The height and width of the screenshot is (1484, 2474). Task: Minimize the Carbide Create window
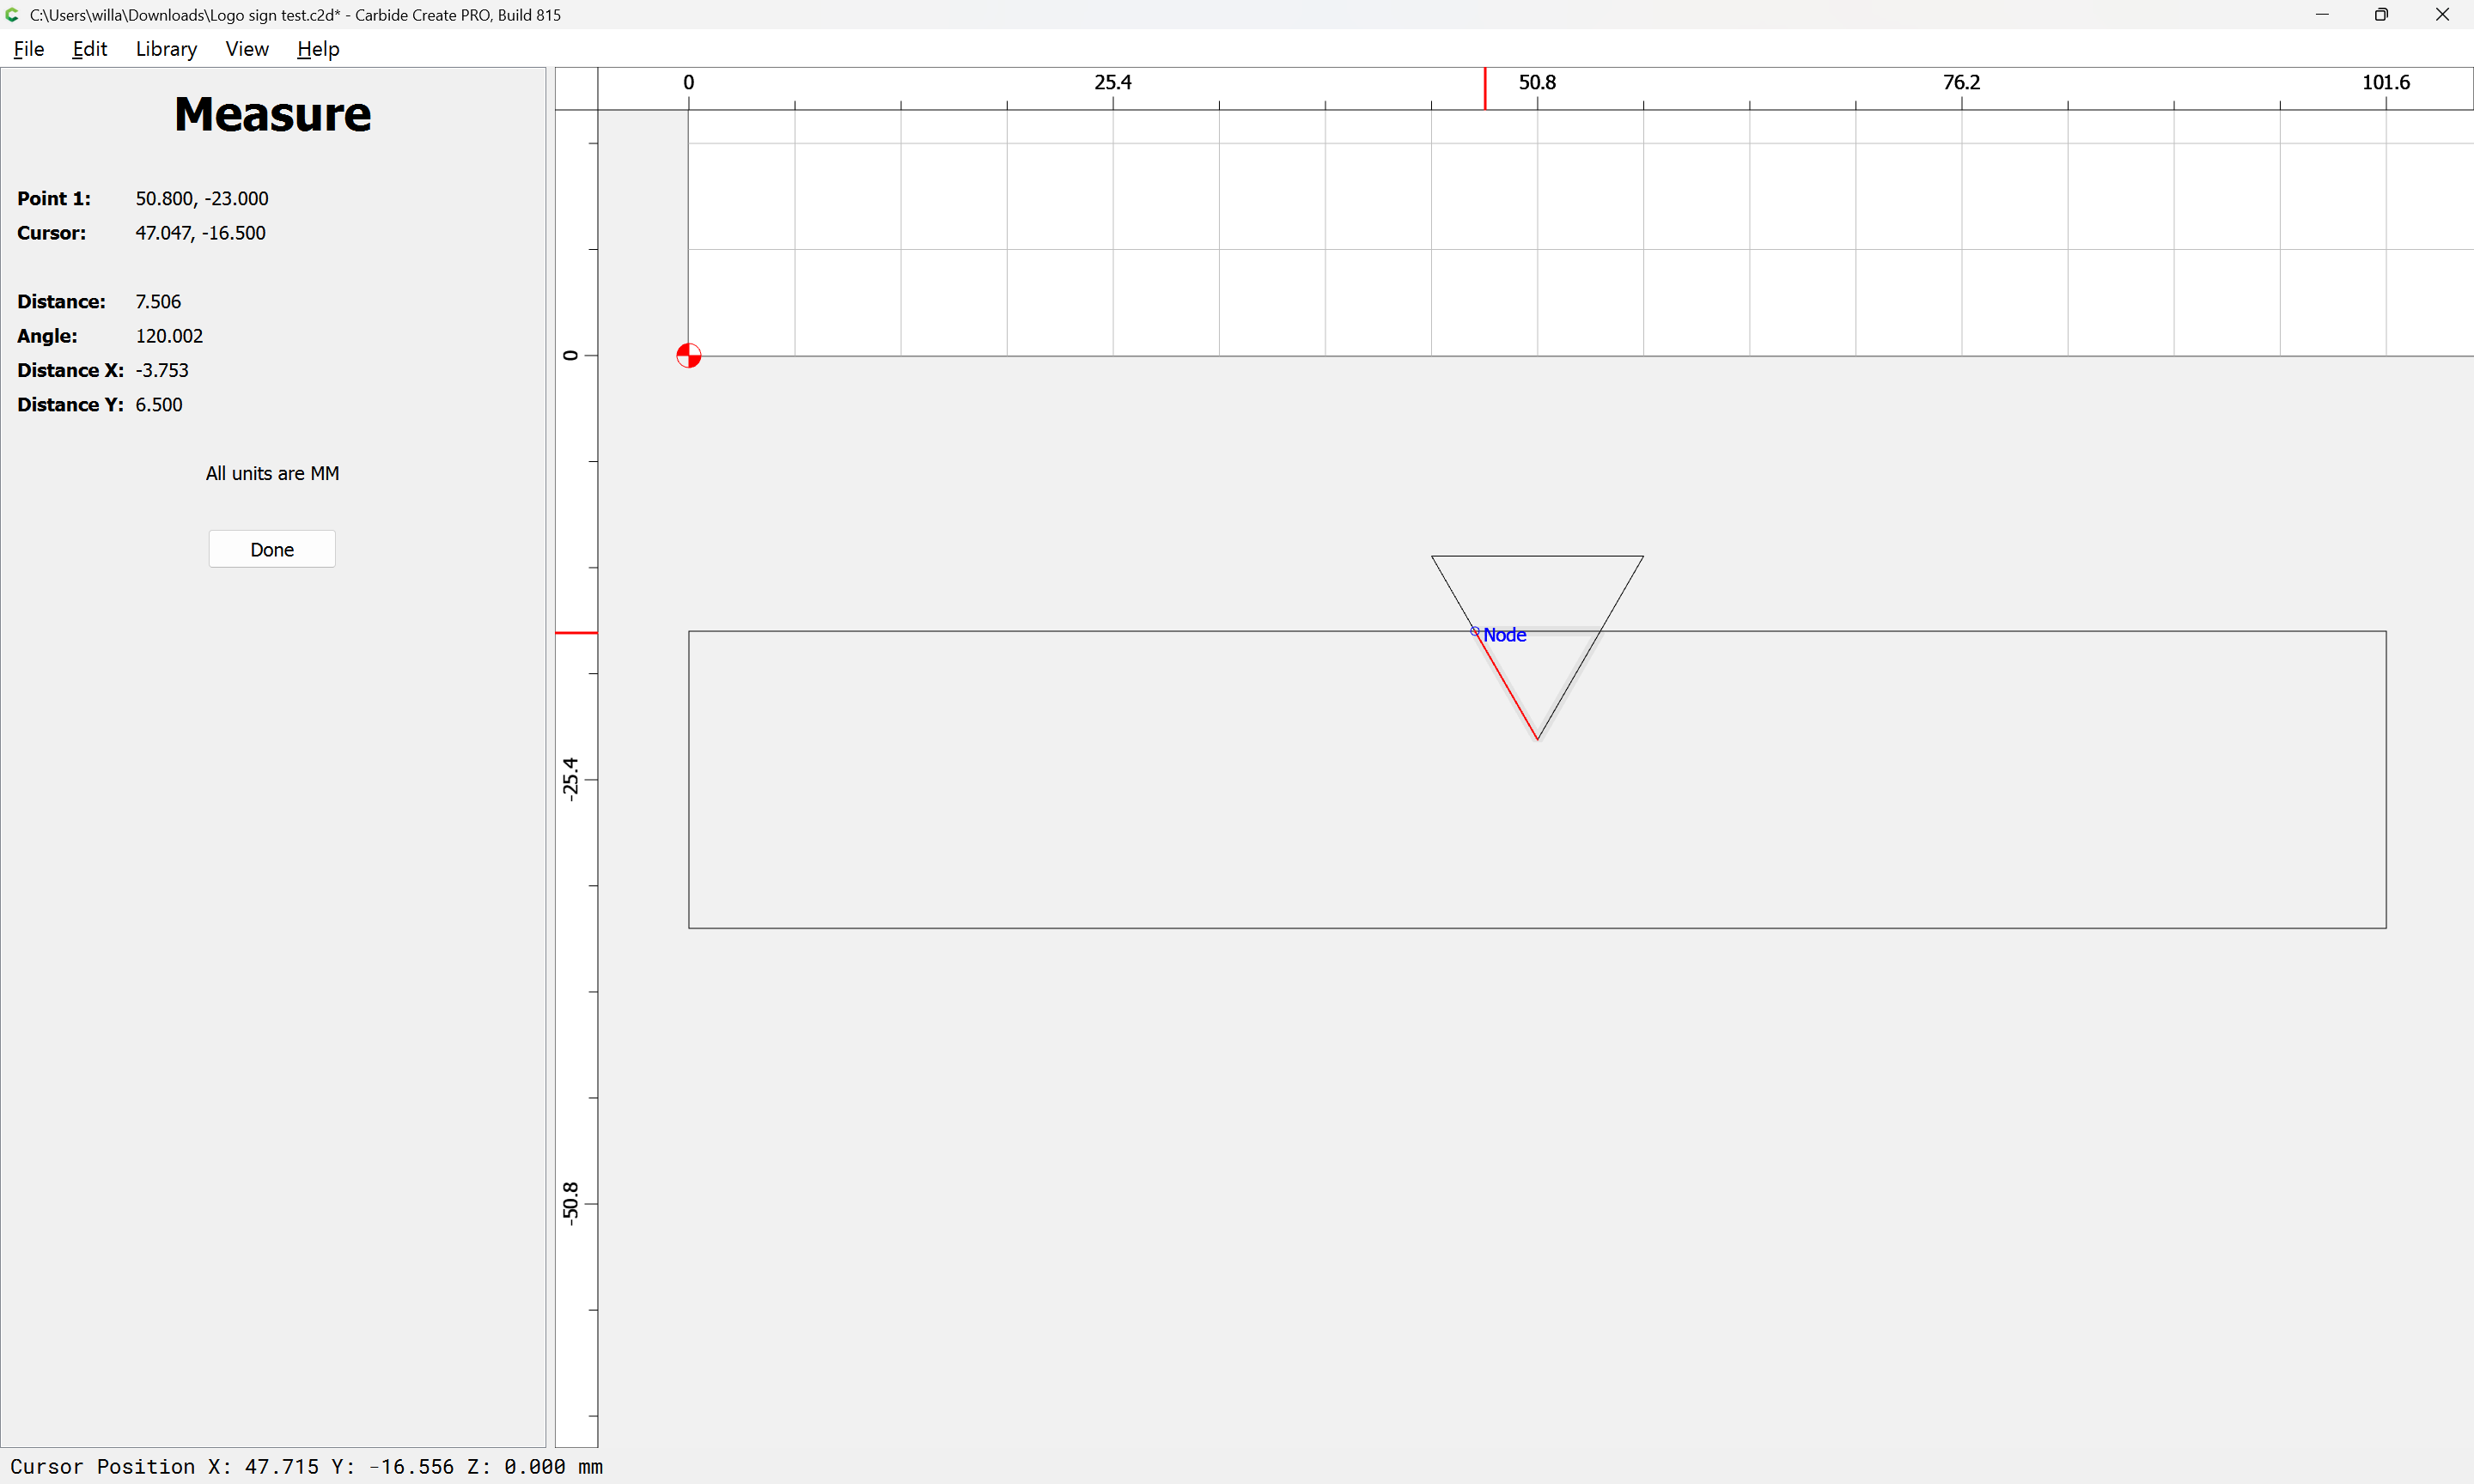pos(2322,15)
